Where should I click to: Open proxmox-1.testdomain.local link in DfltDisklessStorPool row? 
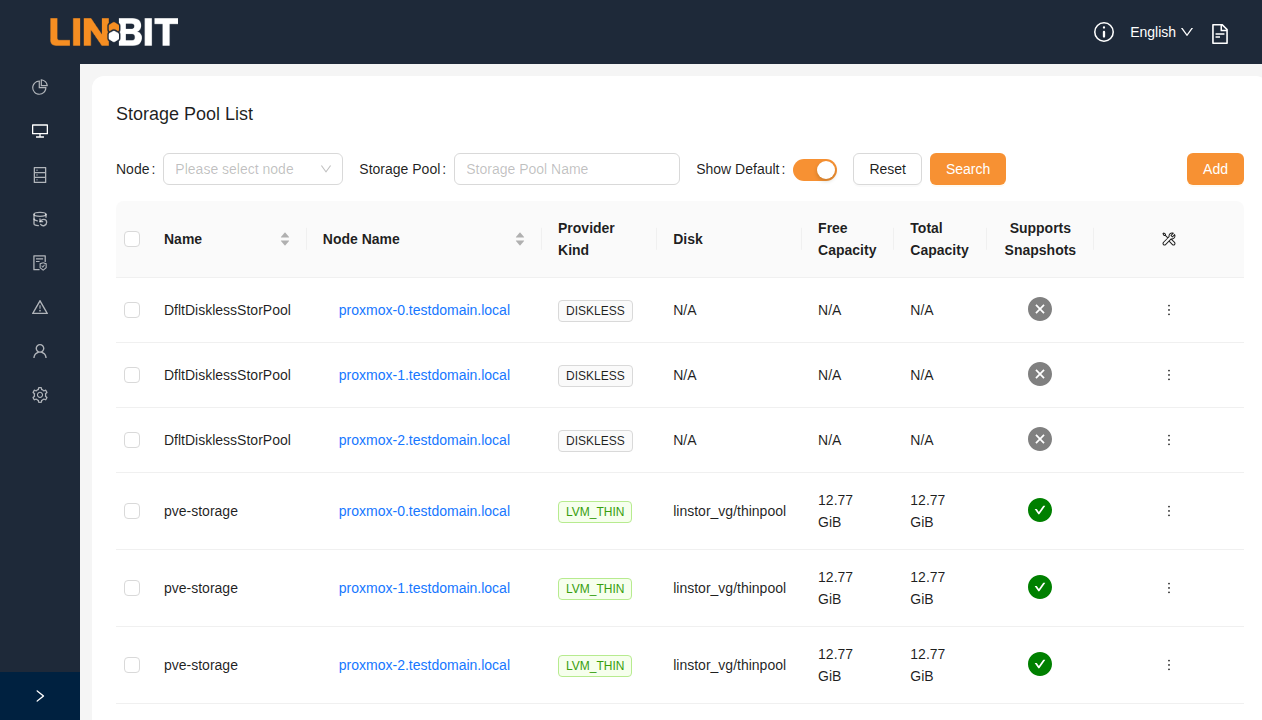(x=424, y=375)
